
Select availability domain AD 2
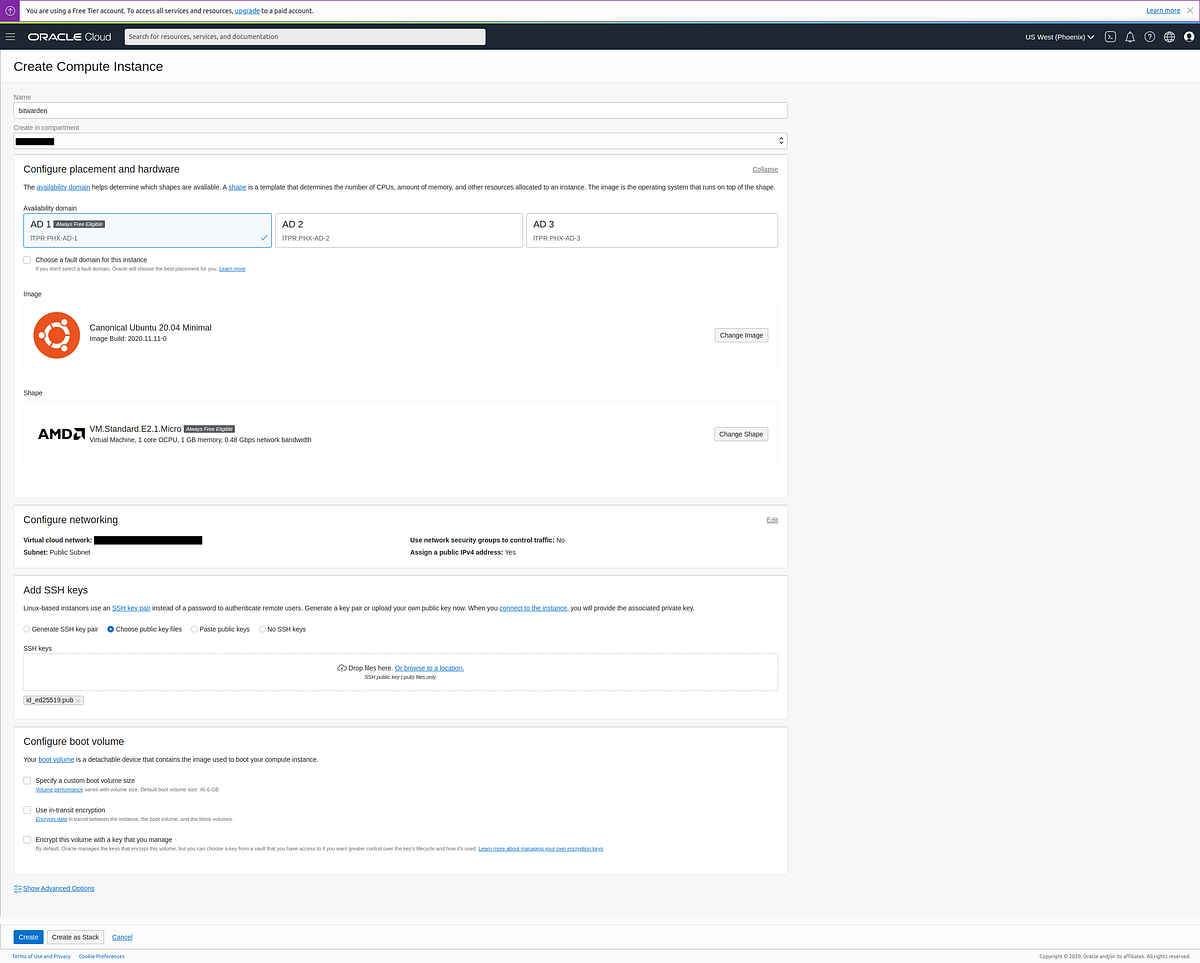(x=397, y=230)
